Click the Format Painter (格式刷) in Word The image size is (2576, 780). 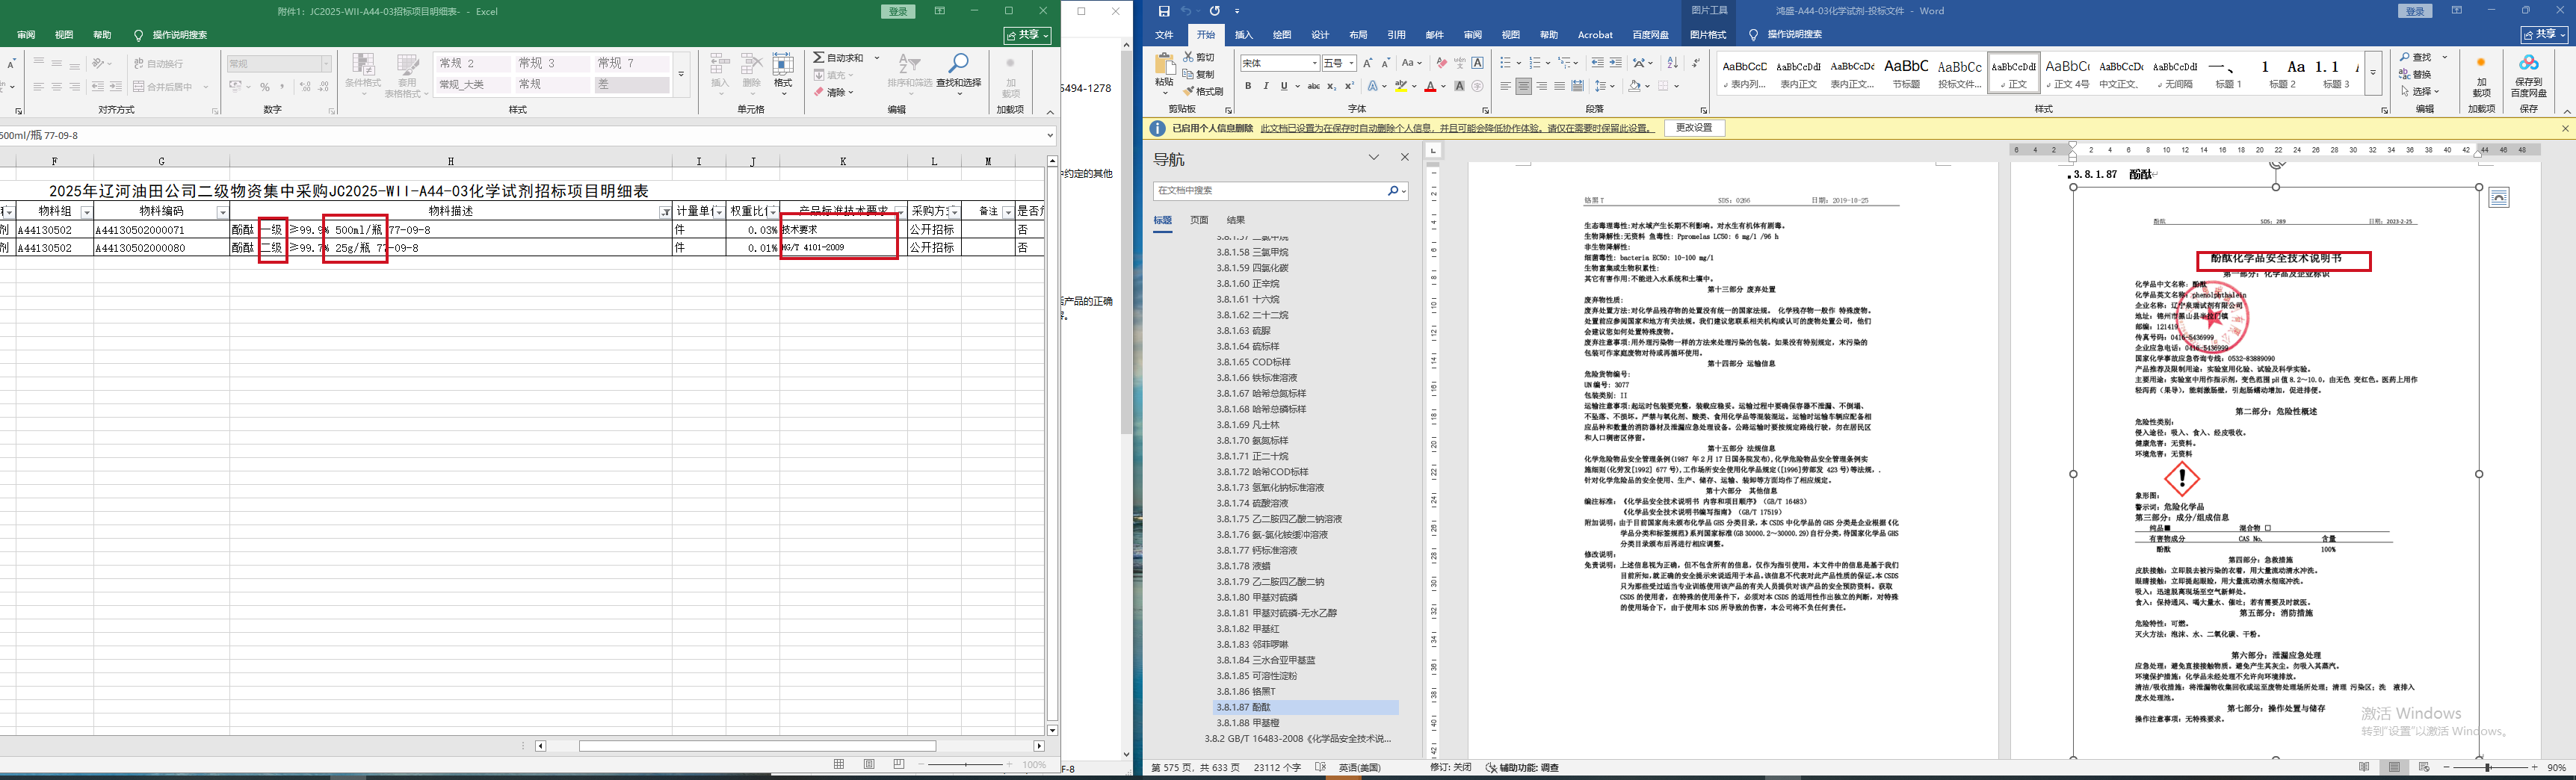(x=1202, y=91)
